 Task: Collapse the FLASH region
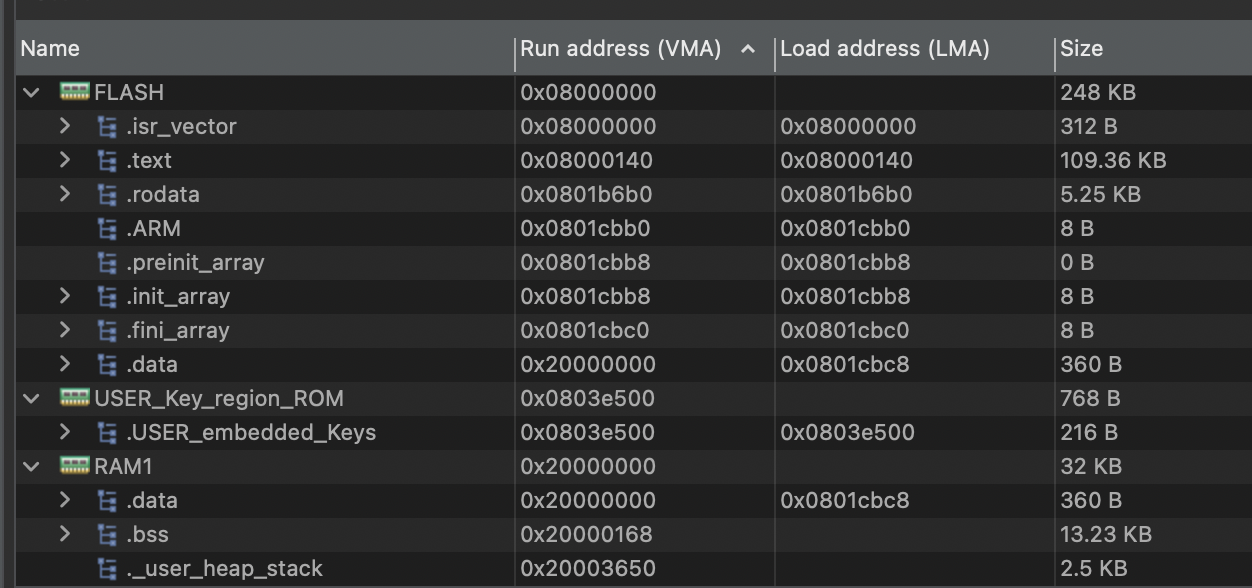click(x=29, y=92)
